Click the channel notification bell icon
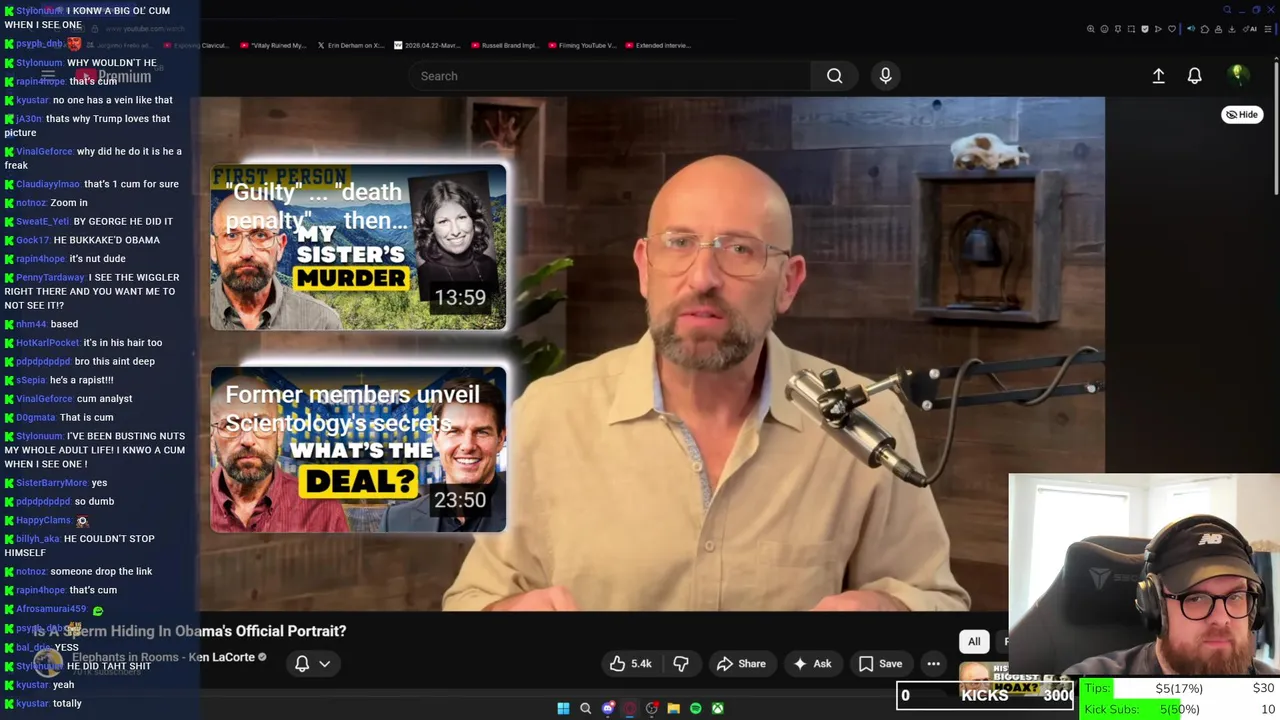Viewport: 1280px width, 720px height. click(x=302, y=664)
